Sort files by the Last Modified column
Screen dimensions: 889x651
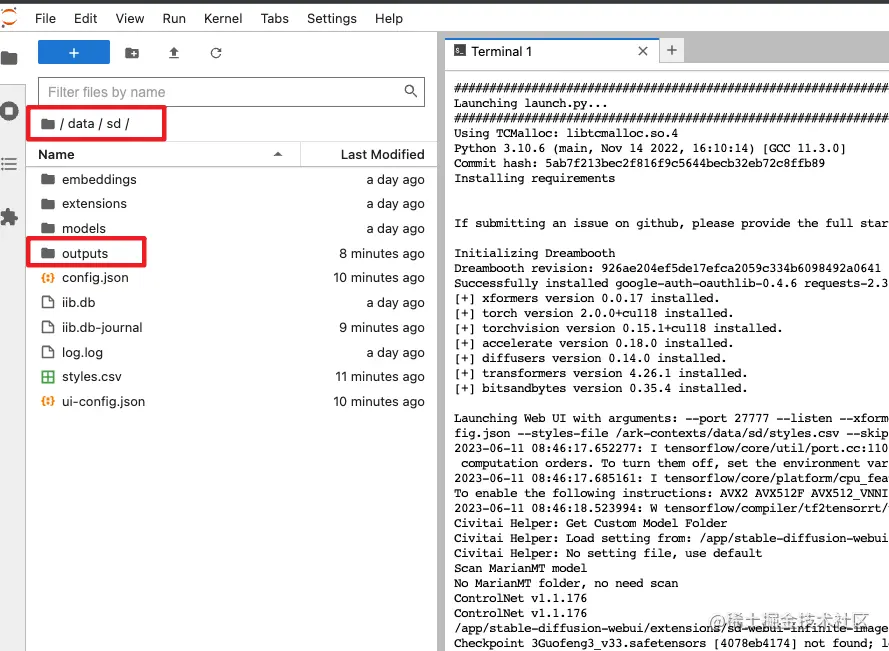tap(383, 154)
